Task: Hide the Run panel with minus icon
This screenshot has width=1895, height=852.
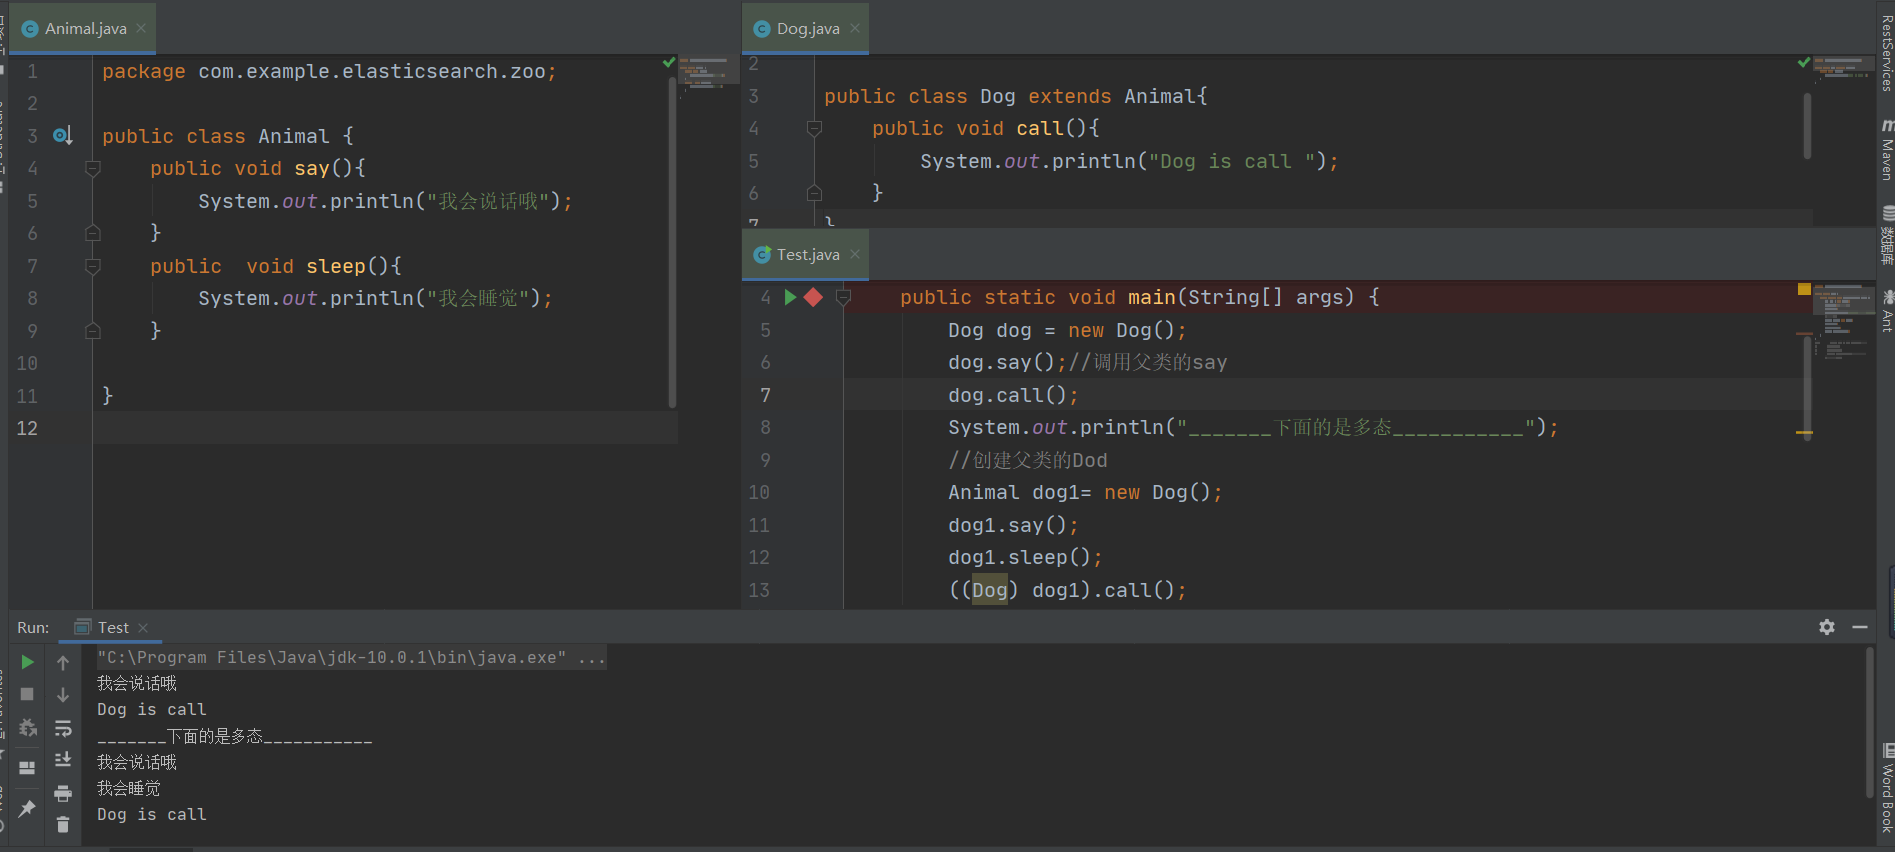Action: [1860, 627]
